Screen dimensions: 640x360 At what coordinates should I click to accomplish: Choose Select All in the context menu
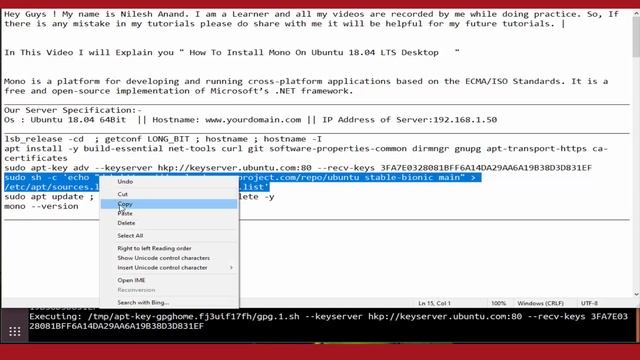coord(169,236)
